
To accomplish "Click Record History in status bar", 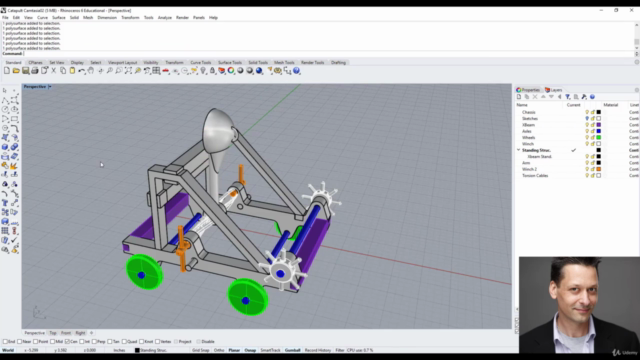I will [x=318, y=350].
